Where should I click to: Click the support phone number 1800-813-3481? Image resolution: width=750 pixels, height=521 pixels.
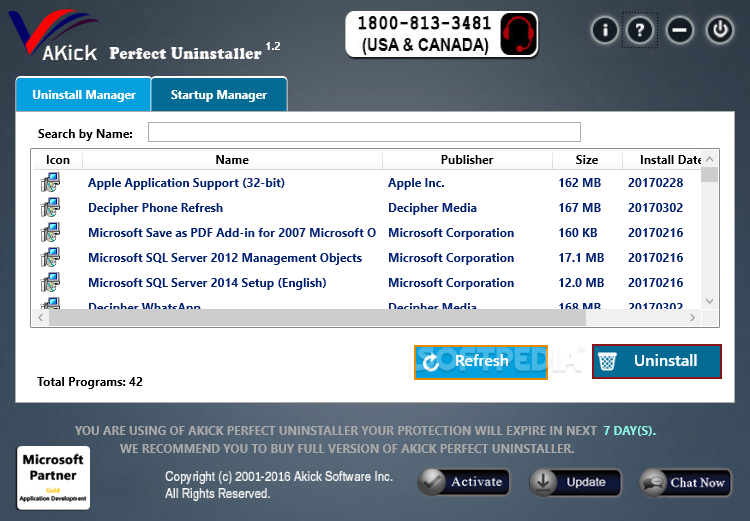coord(424,23)
